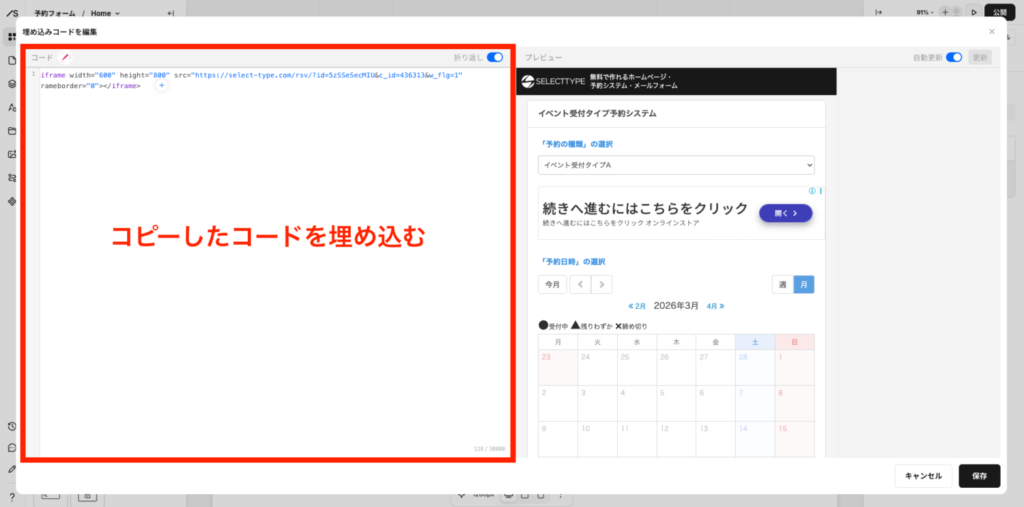Image resolution: width=1024 pixels, height=507 pixels.
Task: Open the Studio logo menu
Action: [11, 13]
